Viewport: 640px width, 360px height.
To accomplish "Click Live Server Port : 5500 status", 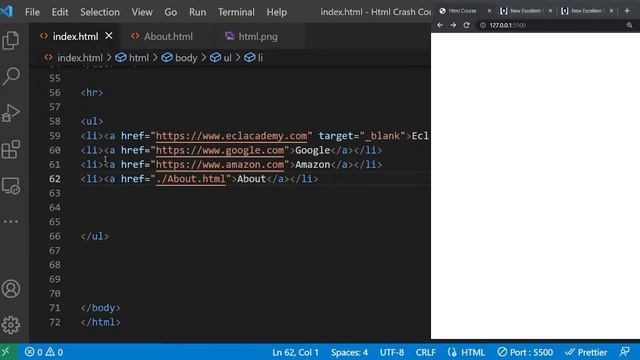I will [525, 352].
